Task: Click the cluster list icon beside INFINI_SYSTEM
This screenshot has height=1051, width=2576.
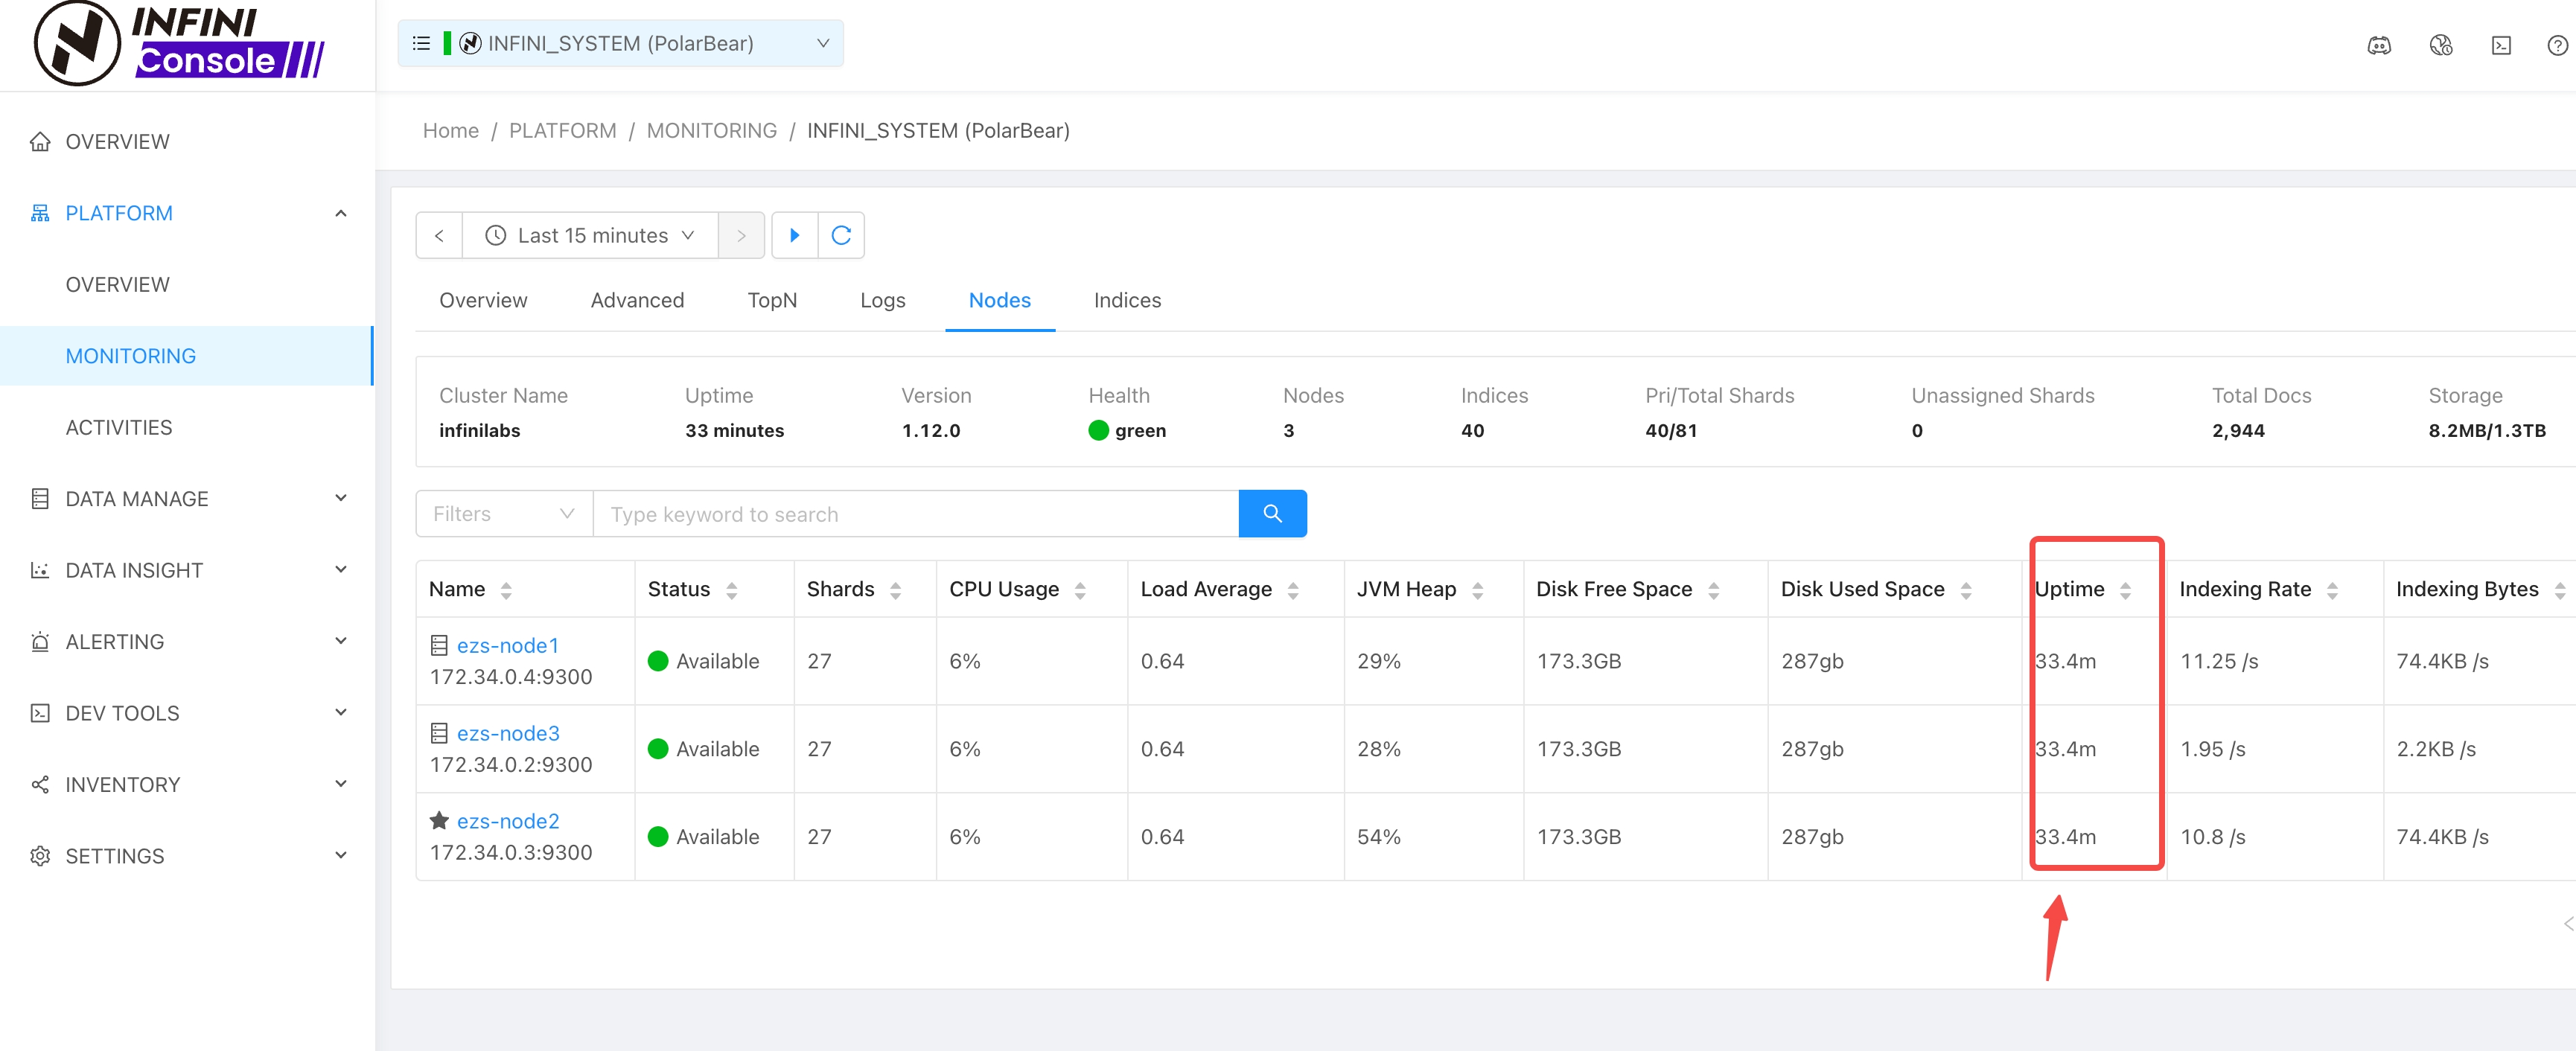Action: (421, 43)
